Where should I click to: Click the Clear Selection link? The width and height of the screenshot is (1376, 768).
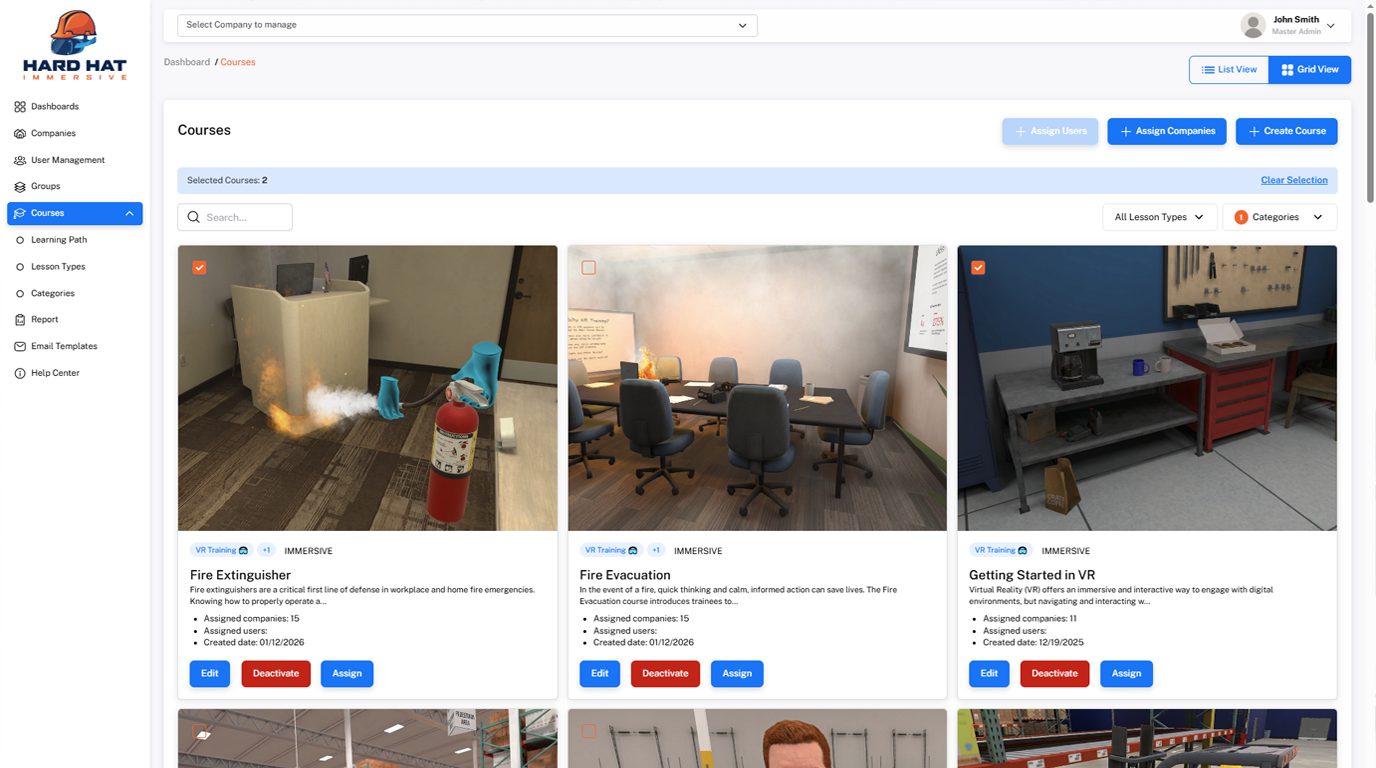tap(1294, 180)
